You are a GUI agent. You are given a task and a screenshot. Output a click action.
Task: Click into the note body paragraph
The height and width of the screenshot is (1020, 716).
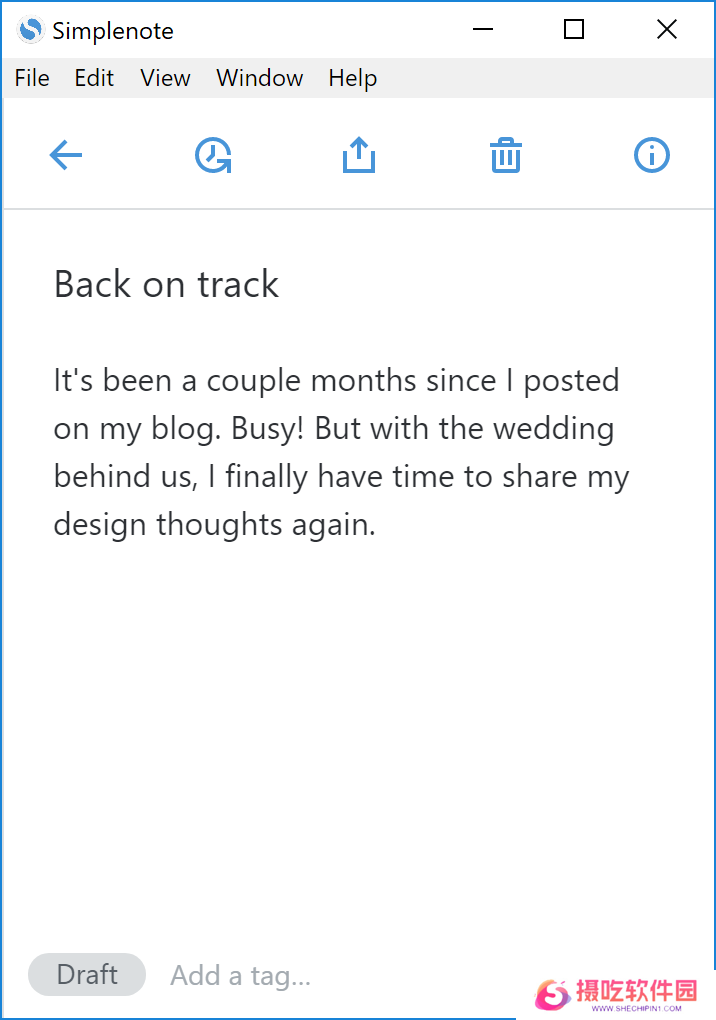[x=340, y=452]
